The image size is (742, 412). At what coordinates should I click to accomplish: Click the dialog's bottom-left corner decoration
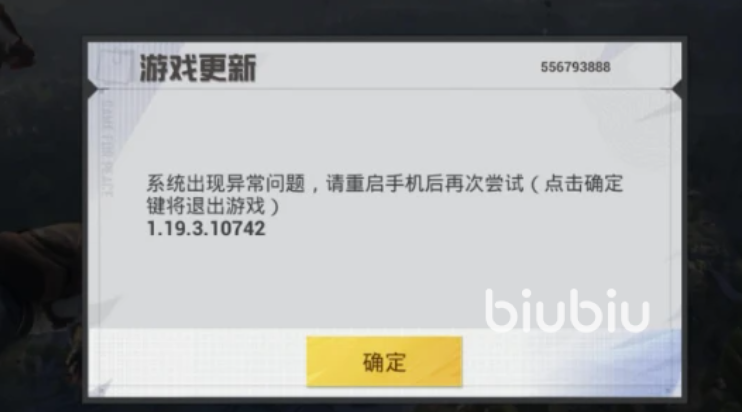point(101,389)
